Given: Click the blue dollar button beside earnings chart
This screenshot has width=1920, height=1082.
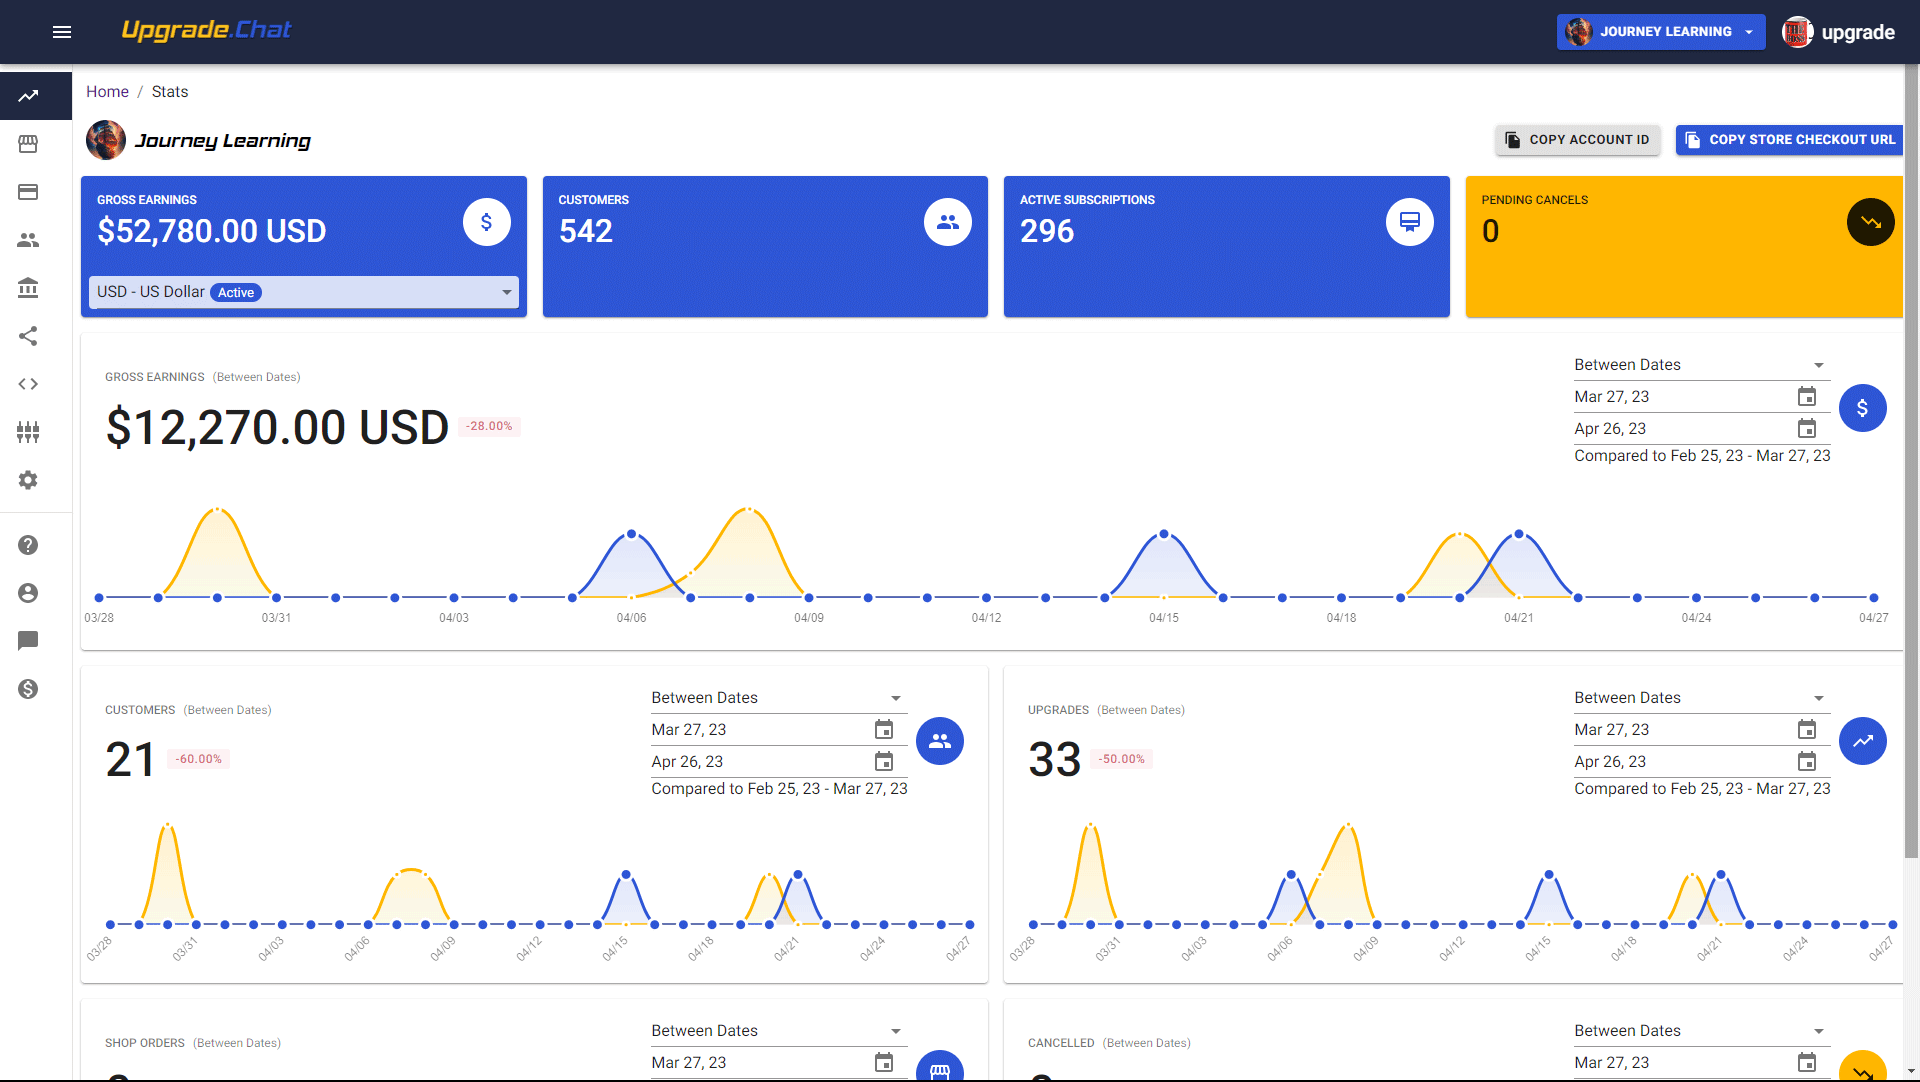Looking at the screenshot, I should tap(1862, 408).
